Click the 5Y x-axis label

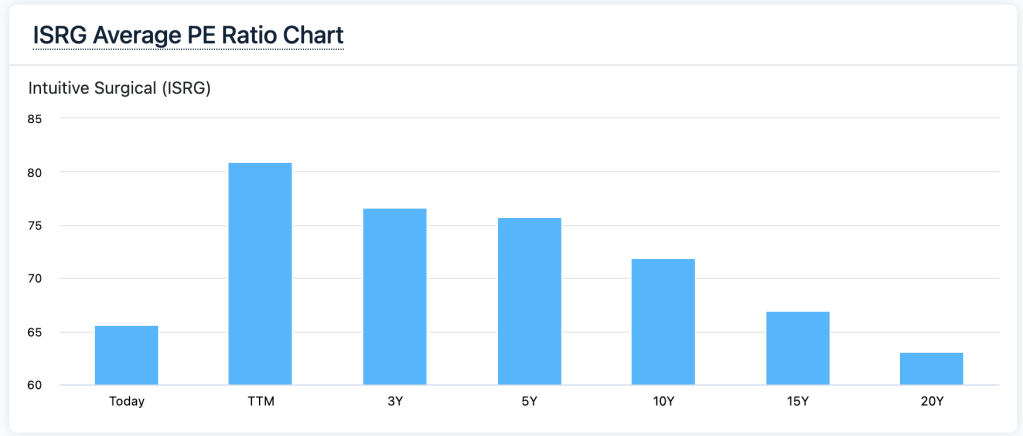[529, 402]
